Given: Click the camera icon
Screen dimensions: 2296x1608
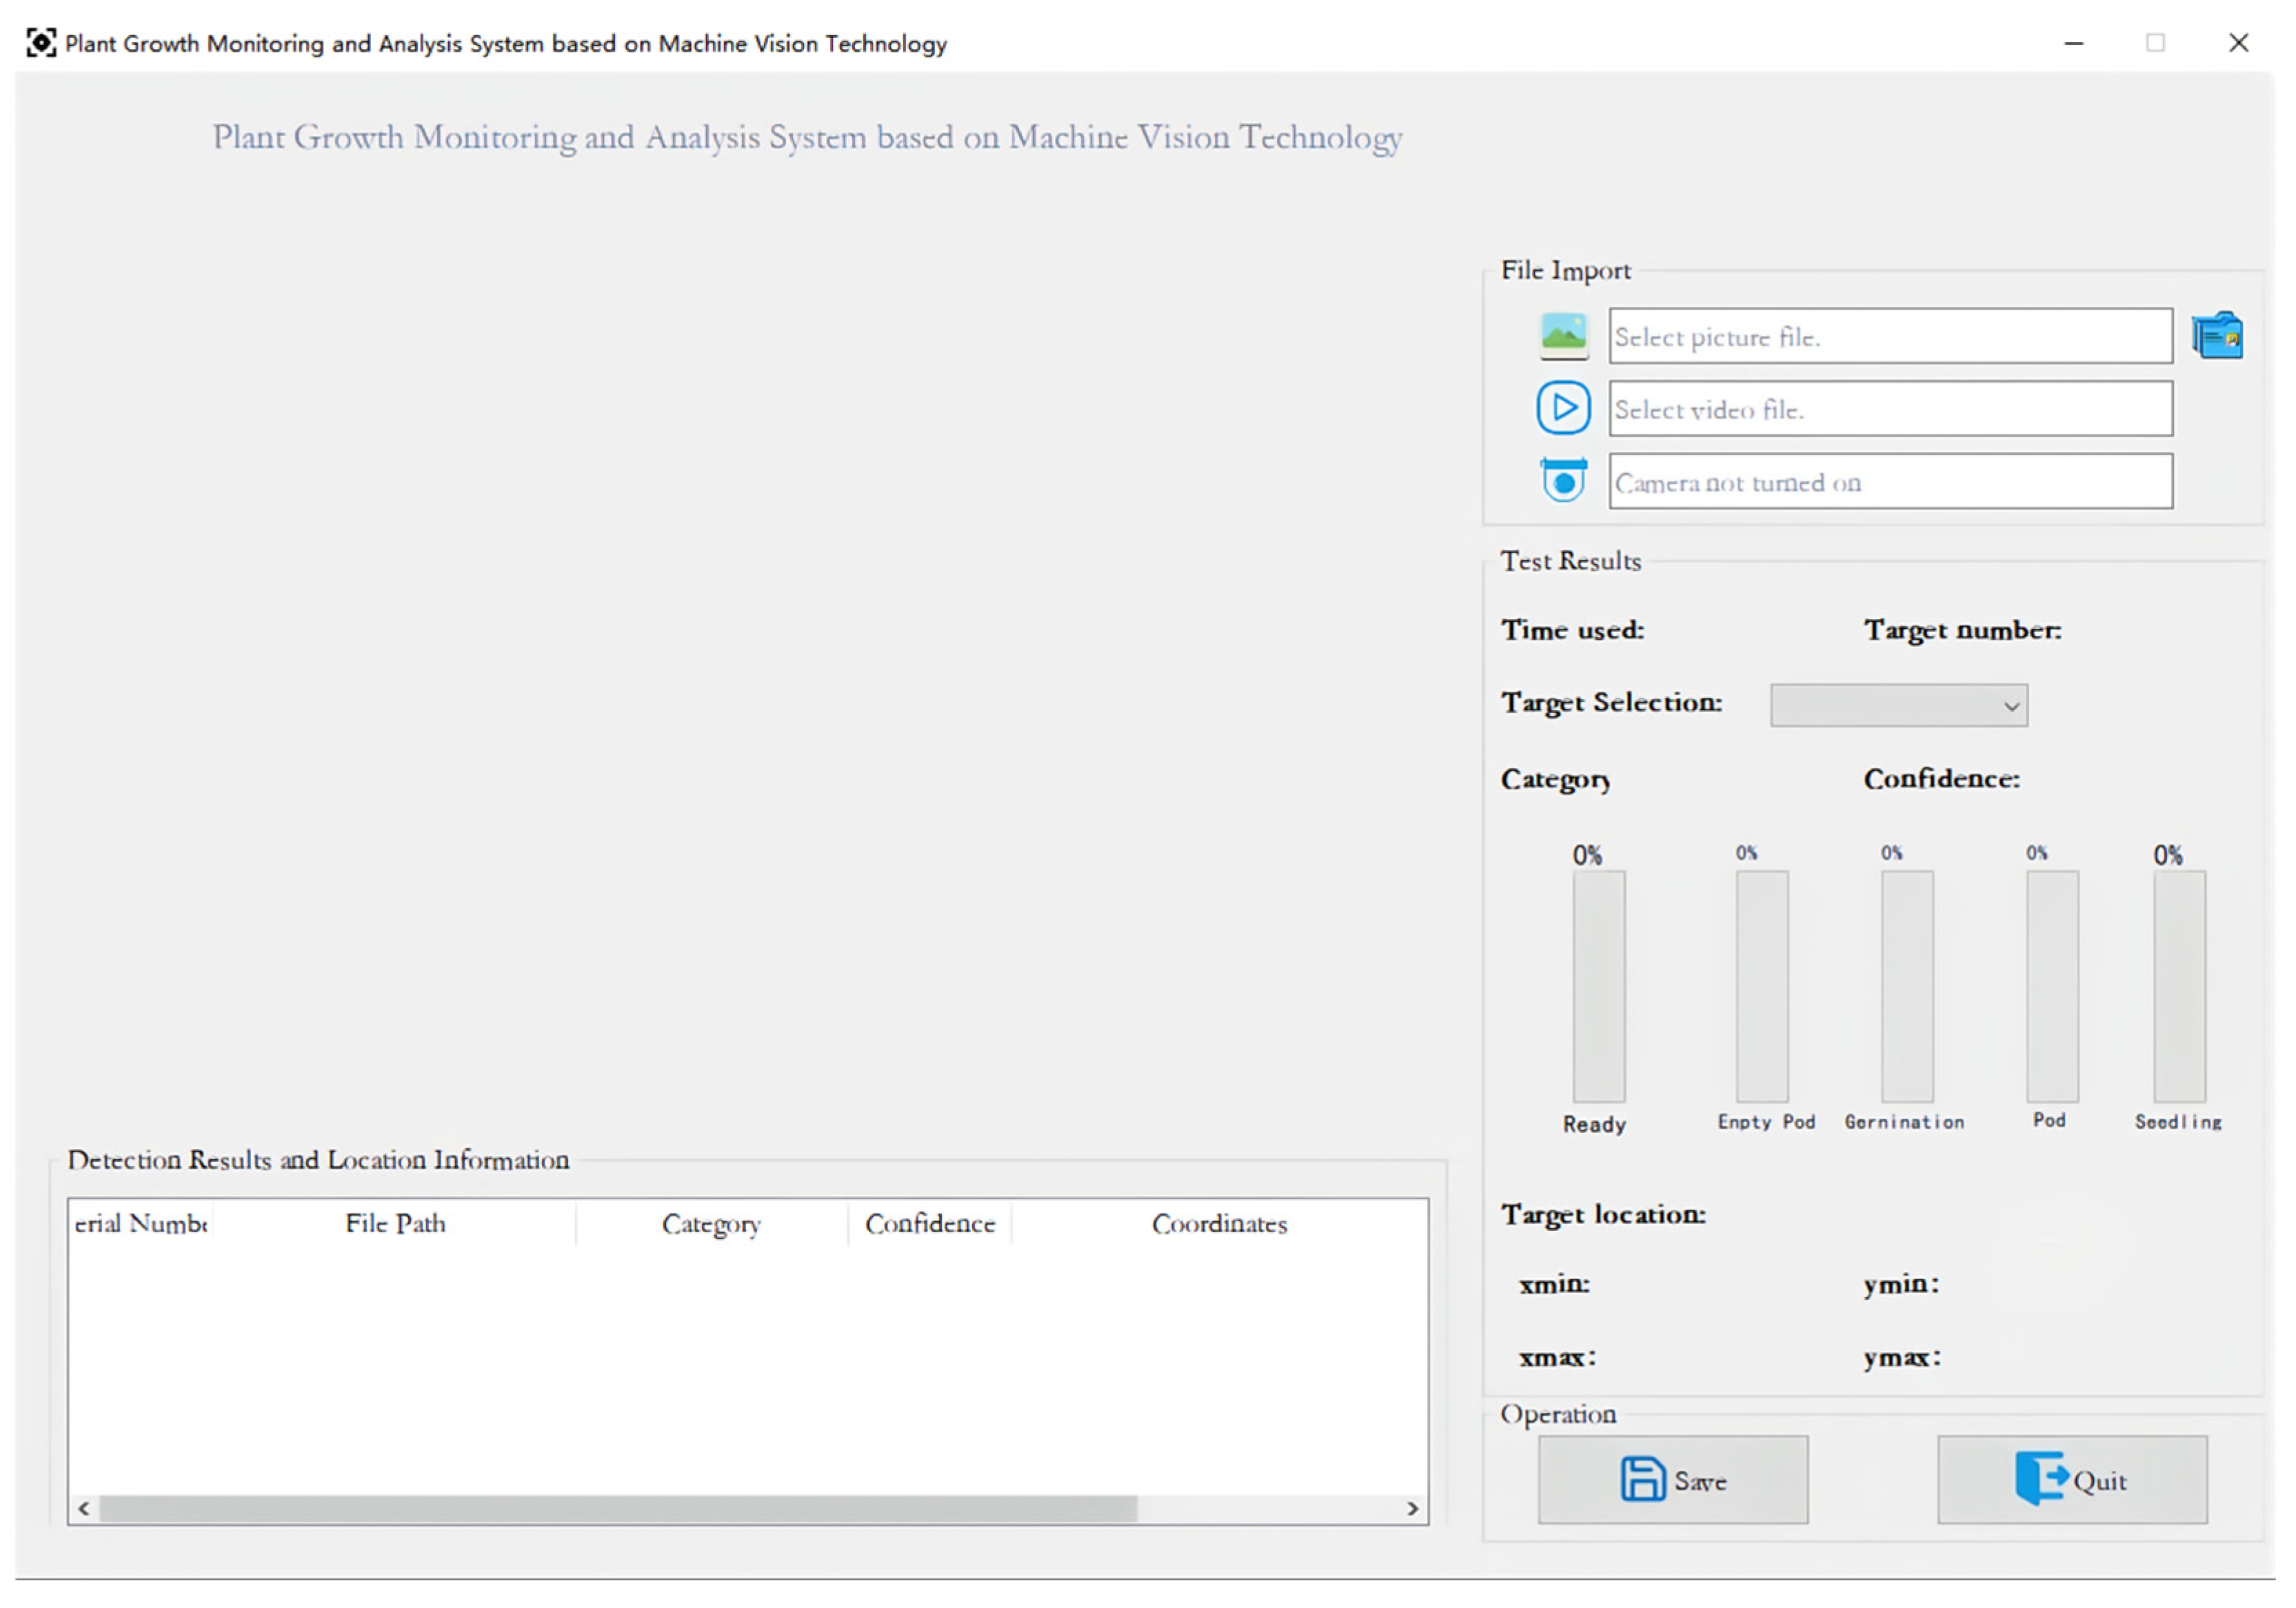Looking at the screenshot, I should (x=1563, y=481).
